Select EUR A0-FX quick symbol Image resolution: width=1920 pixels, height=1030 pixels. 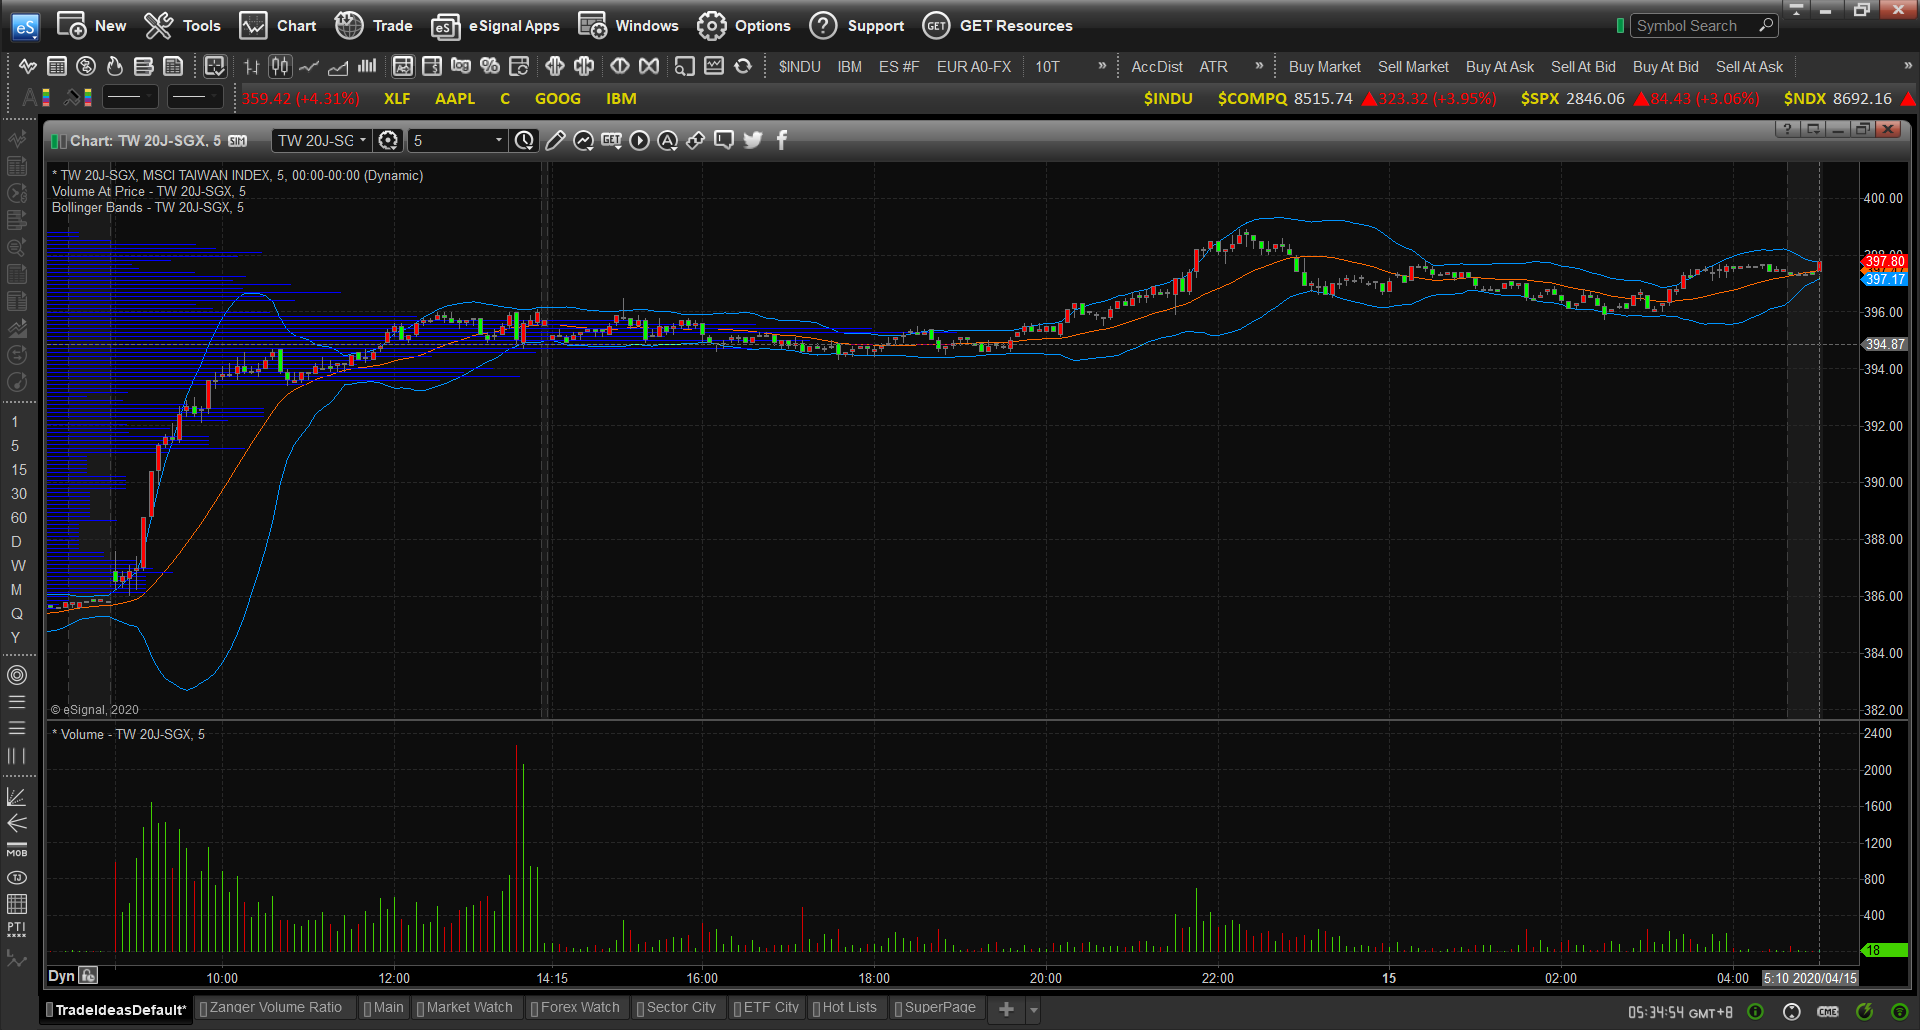point(974,67)
